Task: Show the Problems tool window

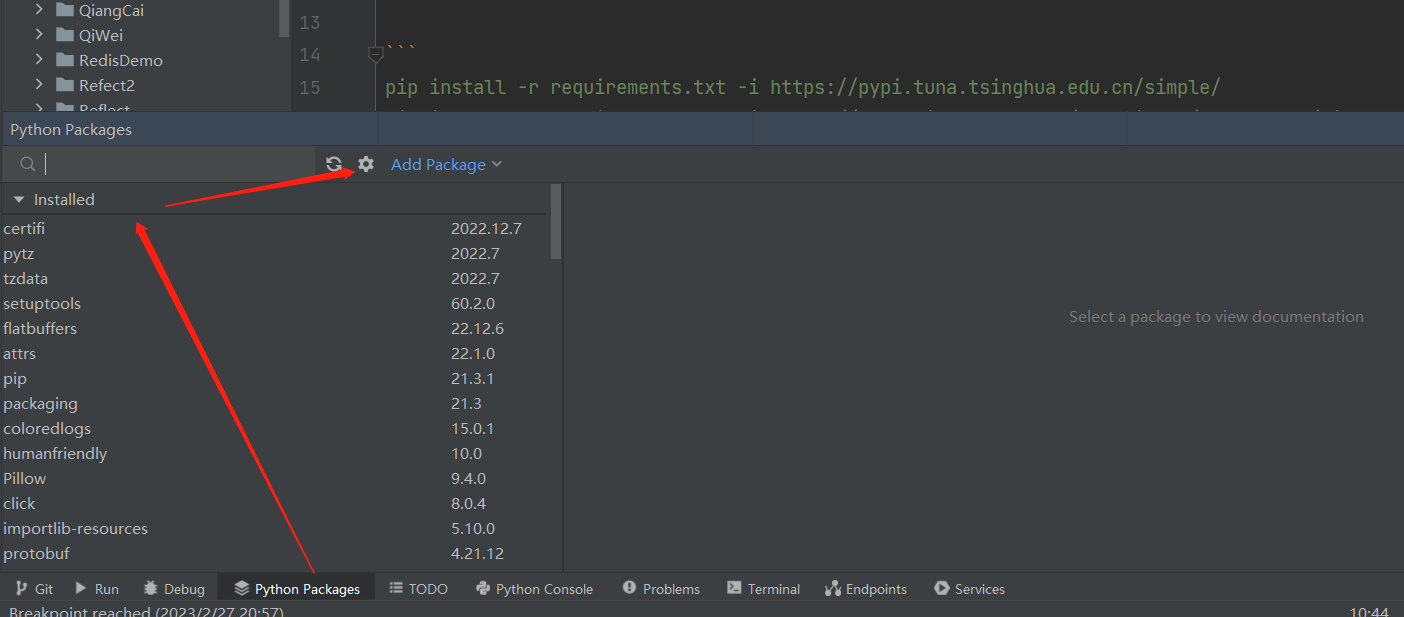Action: pos(661,589)
